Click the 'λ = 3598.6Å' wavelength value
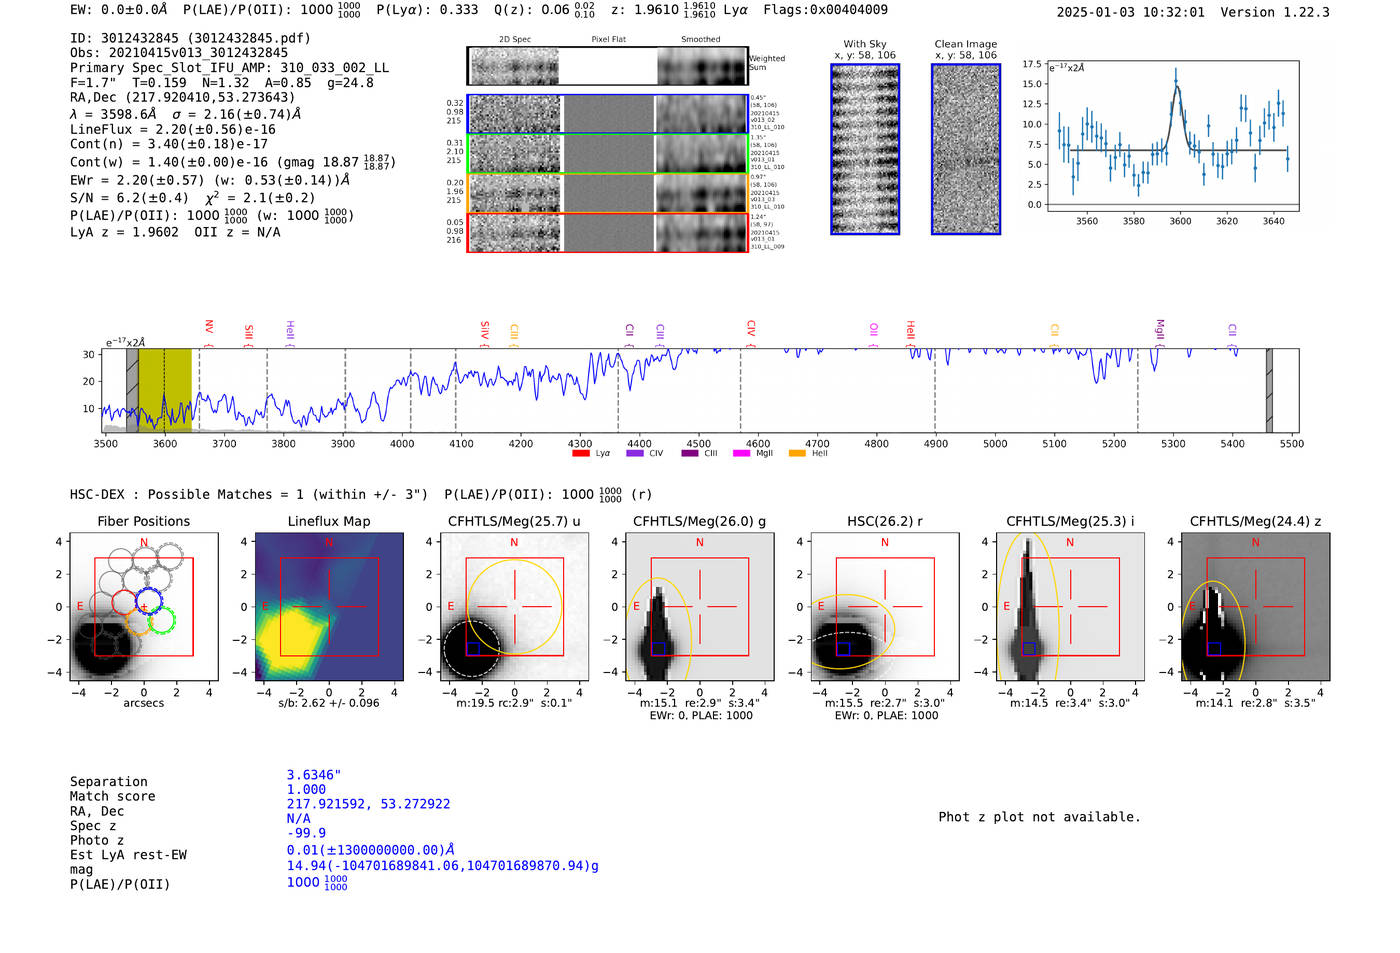Viewport: 1400px width, 953px height. pyautogui.click(x=113, y=114)
